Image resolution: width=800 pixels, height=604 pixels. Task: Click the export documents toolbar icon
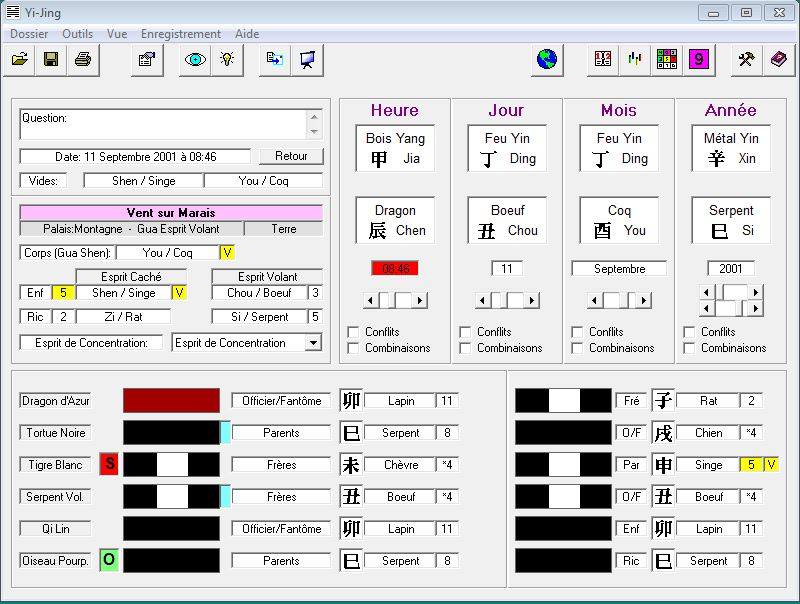tap(275, 60)
